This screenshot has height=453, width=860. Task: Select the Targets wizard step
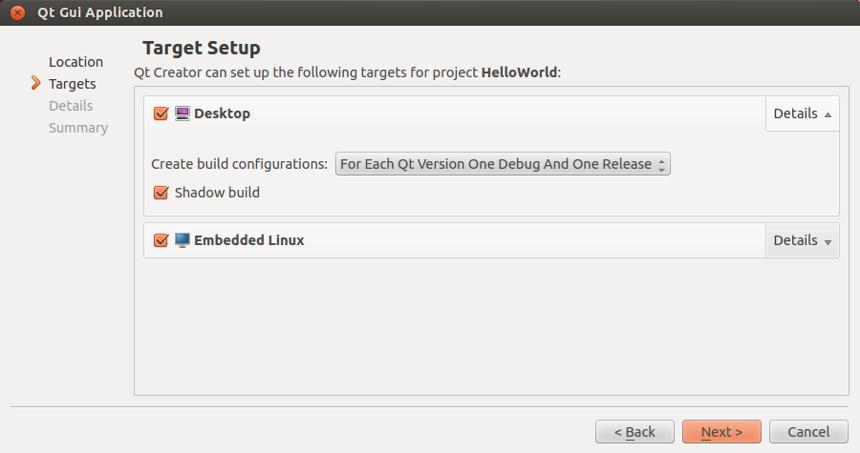(72, 84)
